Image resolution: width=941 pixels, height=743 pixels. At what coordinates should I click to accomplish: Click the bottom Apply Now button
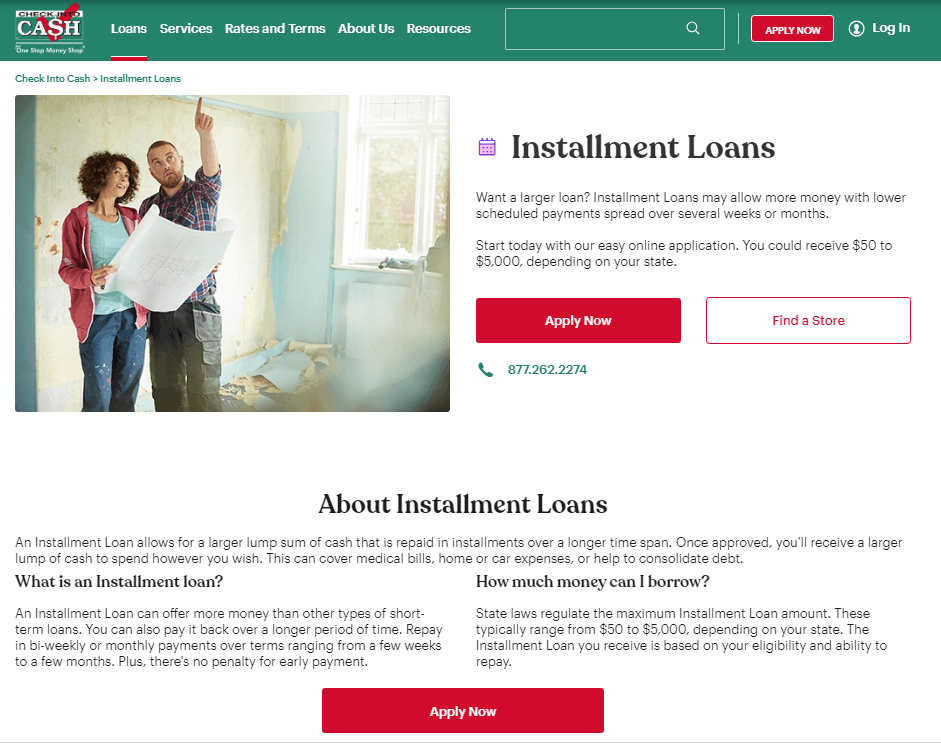tap(463, 711)
